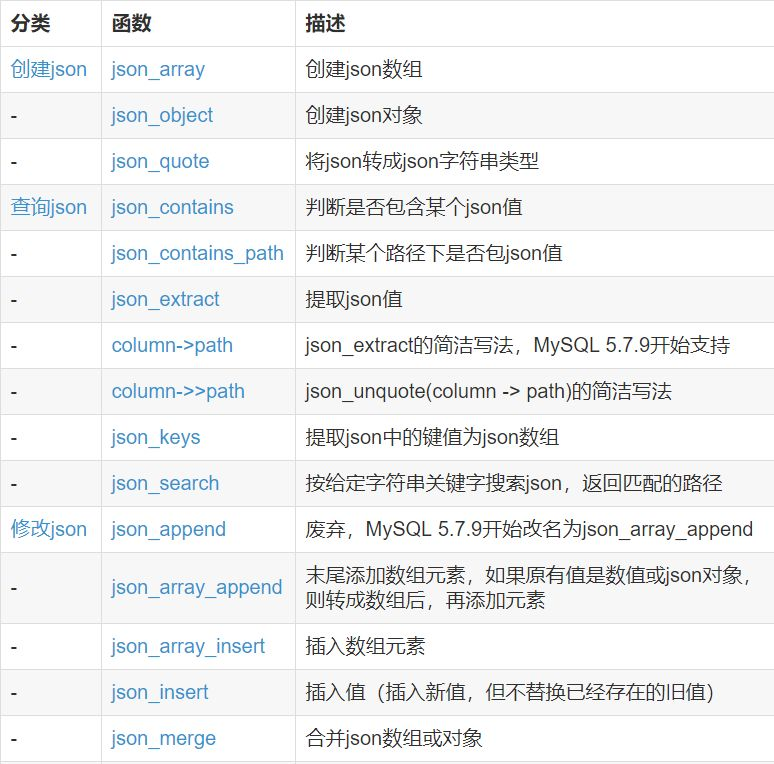Follow the json_object function link
774x764 pixels.
(162, 115)
